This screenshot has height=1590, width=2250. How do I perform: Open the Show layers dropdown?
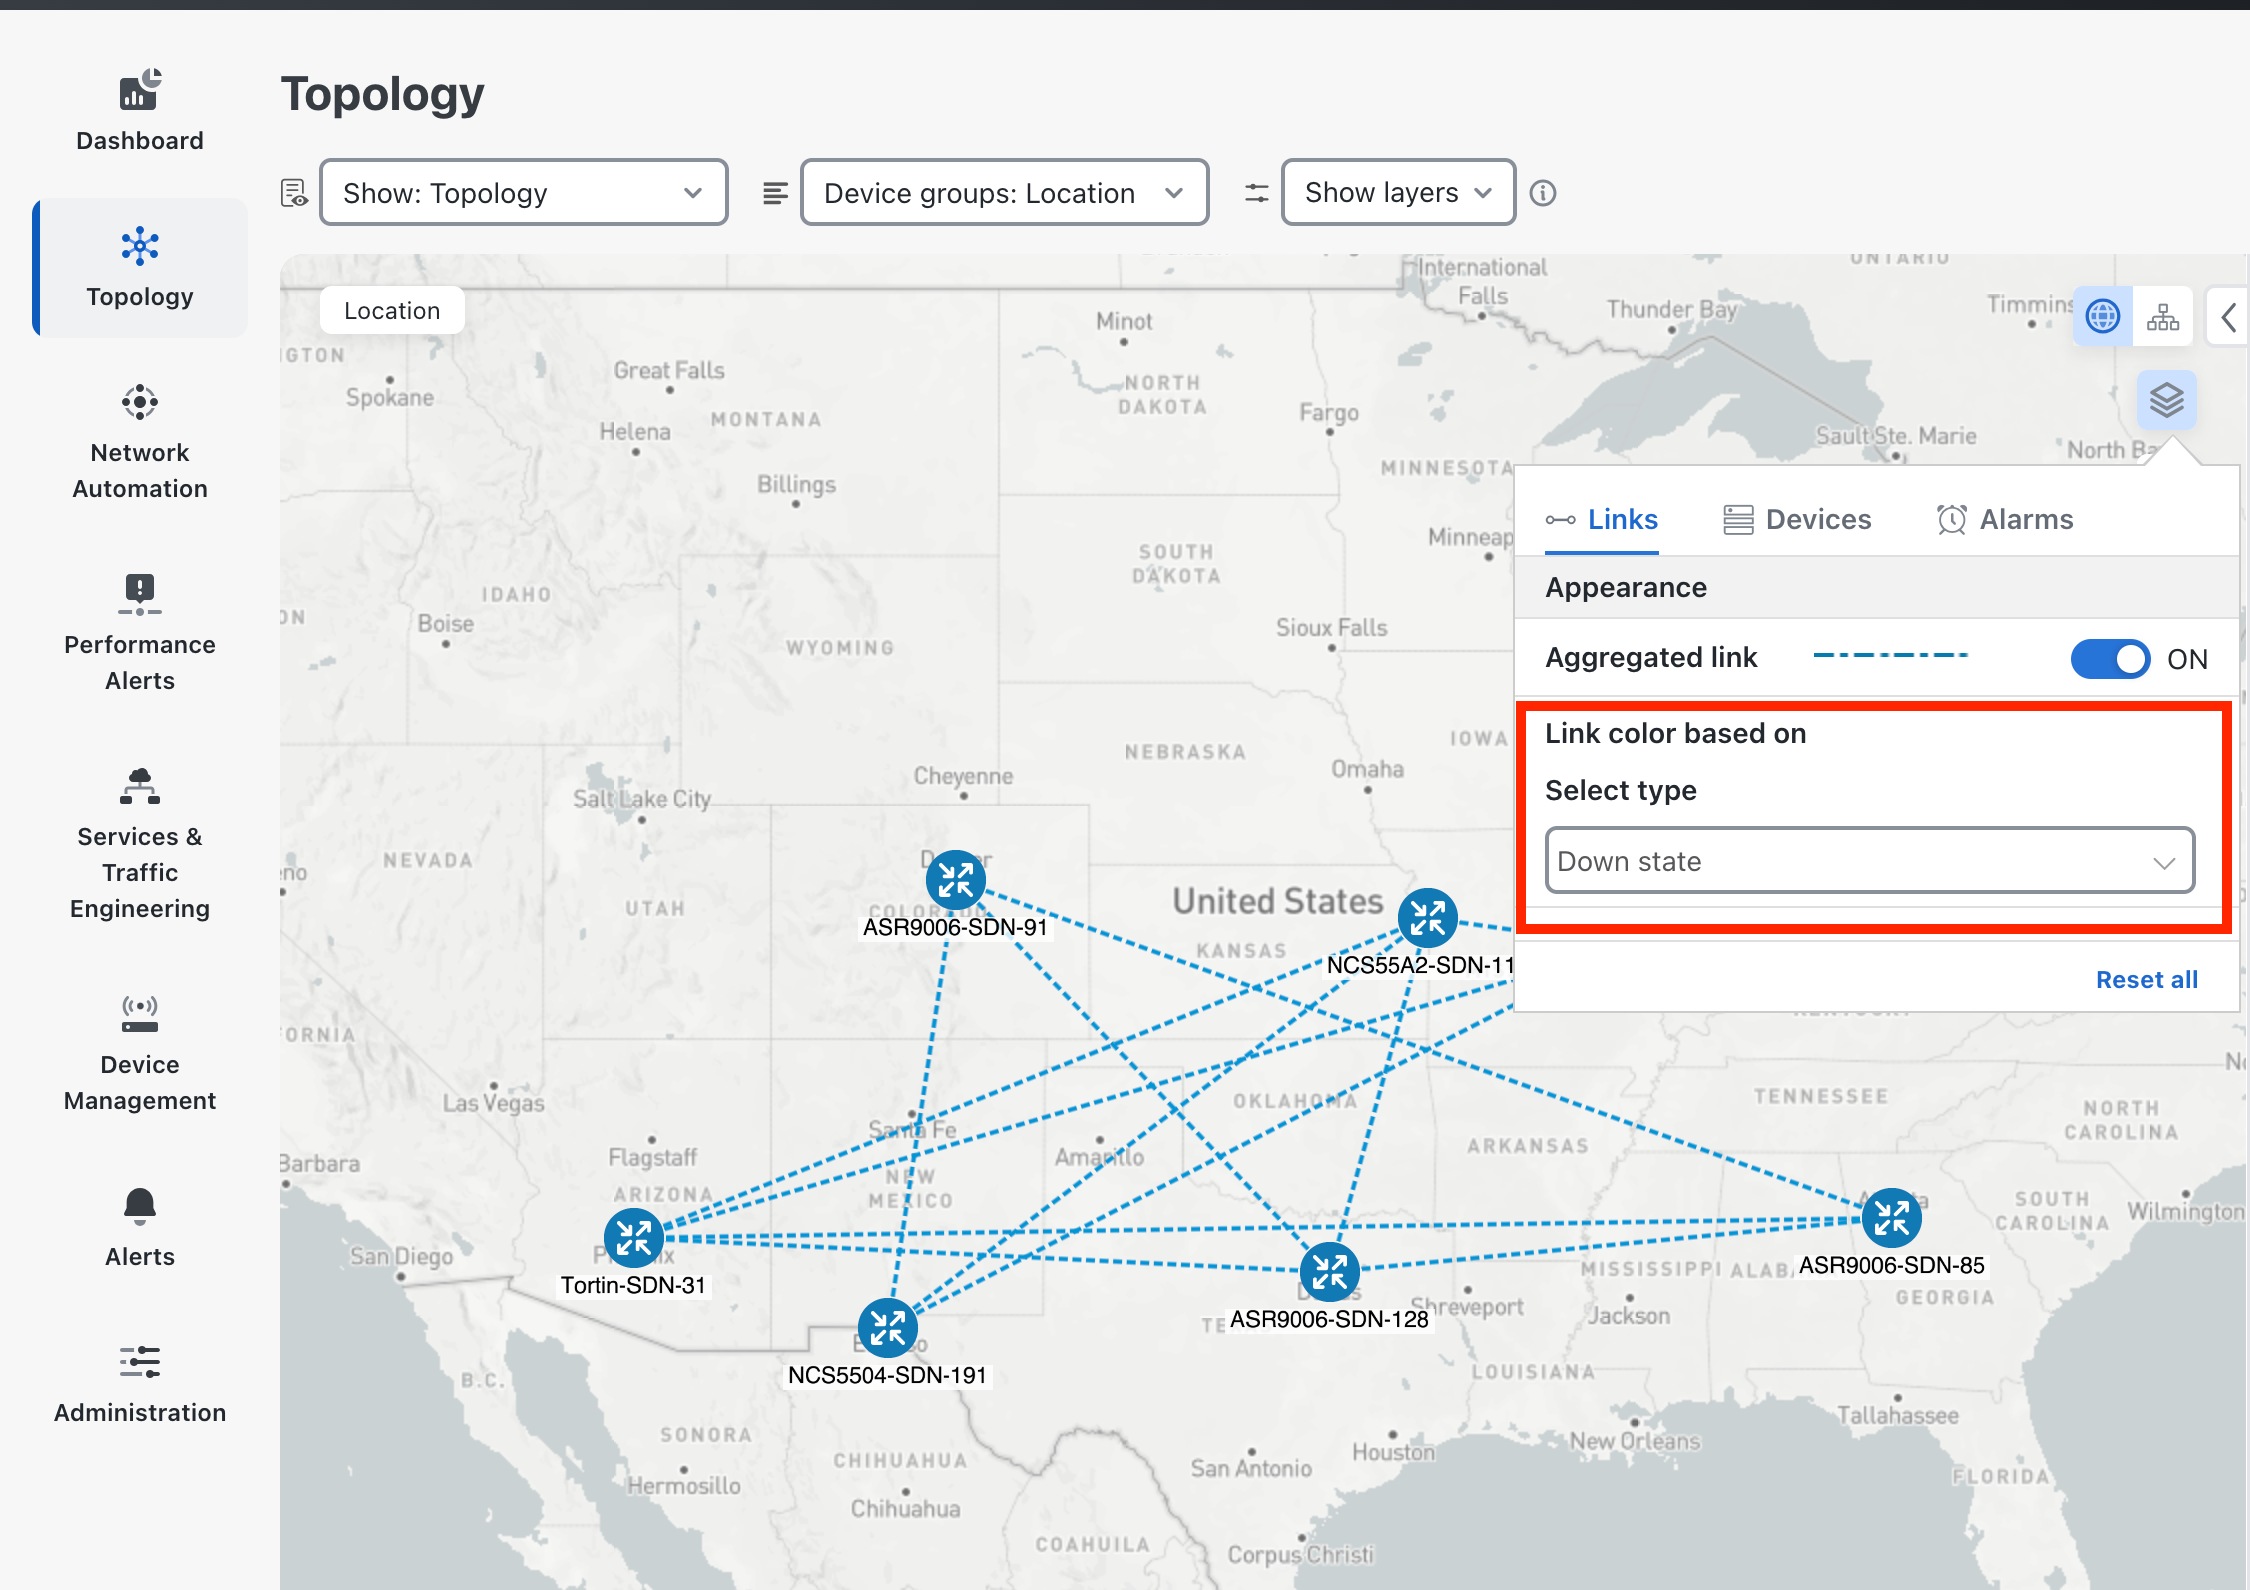tap(1397, 193)
